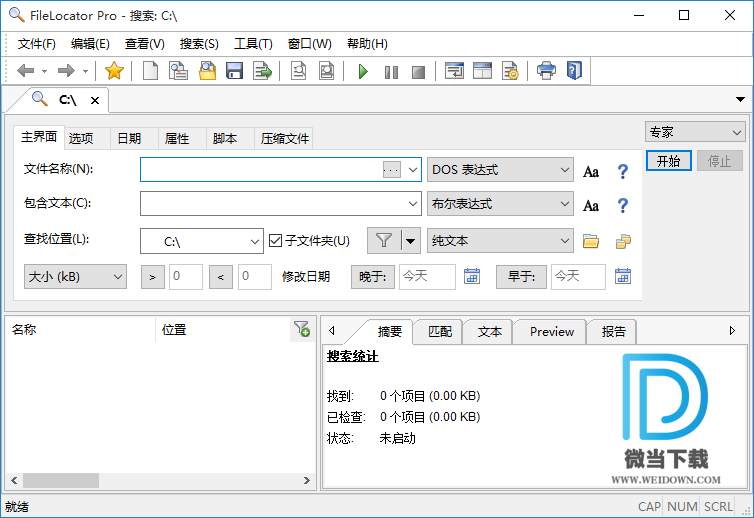Switch to the 压缩文件 tab
The width and height of the screenshot is (754, 518).
pos(285,139)
